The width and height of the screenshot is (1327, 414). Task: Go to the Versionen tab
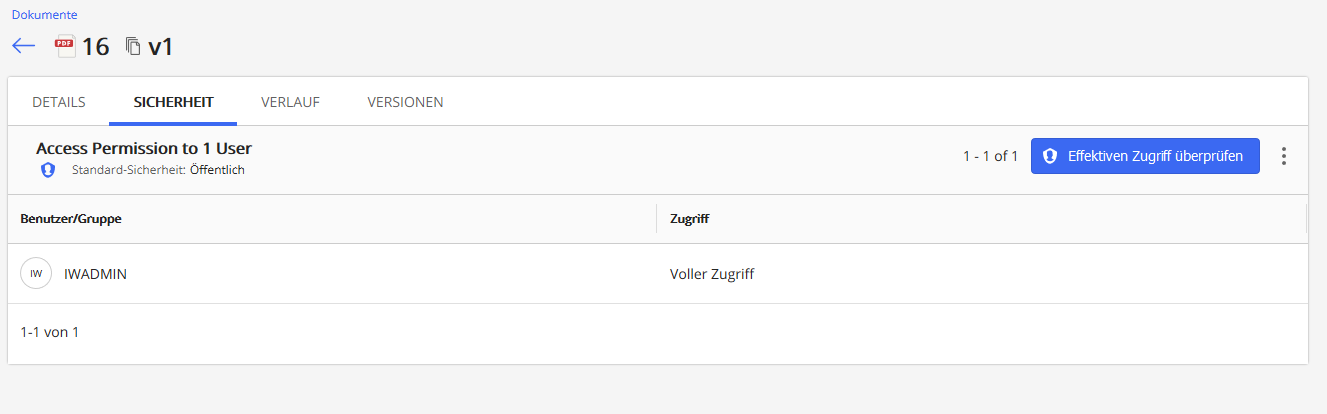(405, 102)
